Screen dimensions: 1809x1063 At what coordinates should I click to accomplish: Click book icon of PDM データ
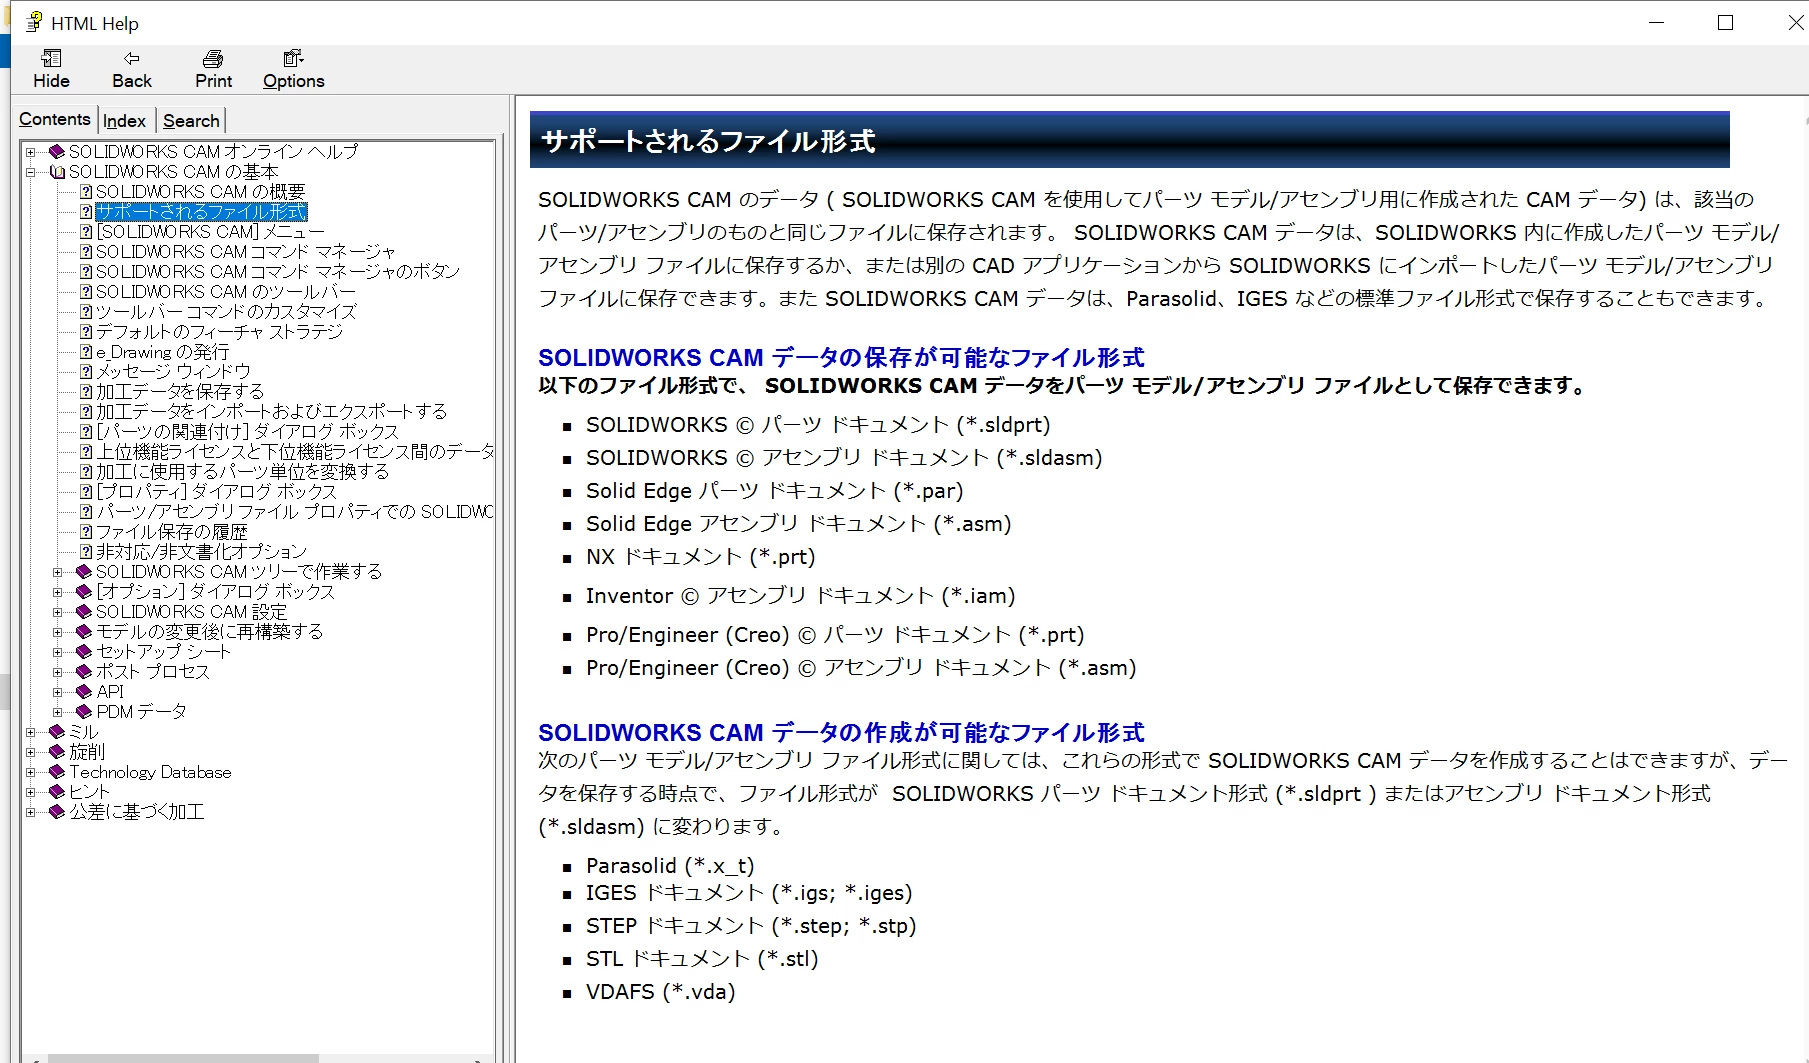pos(84,712)
